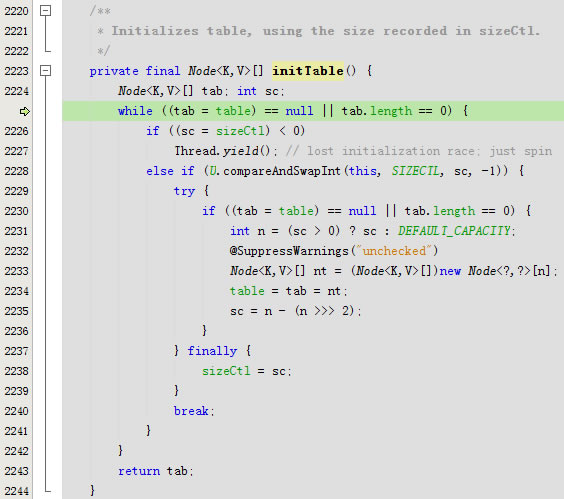Click 'table' at start of line 2234

[x=247, y=291]
